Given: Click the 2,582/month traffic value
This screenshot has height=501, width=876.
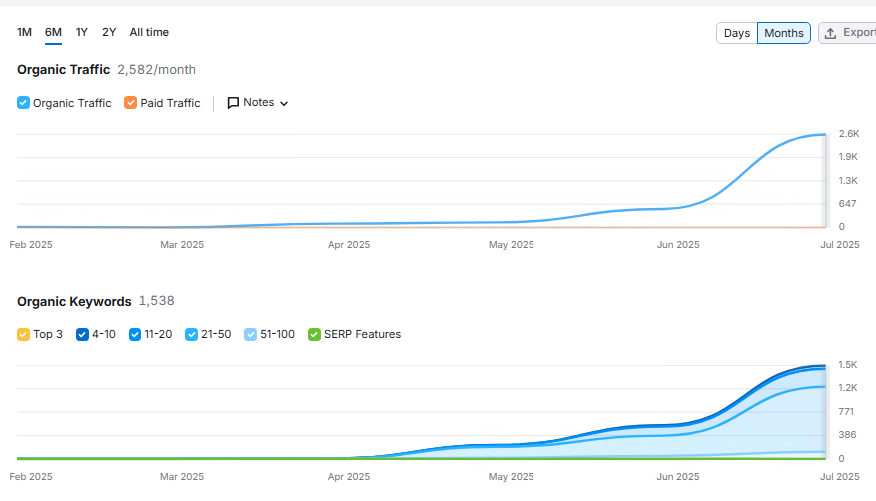Looking at the screenshot, I should [156, 70].
